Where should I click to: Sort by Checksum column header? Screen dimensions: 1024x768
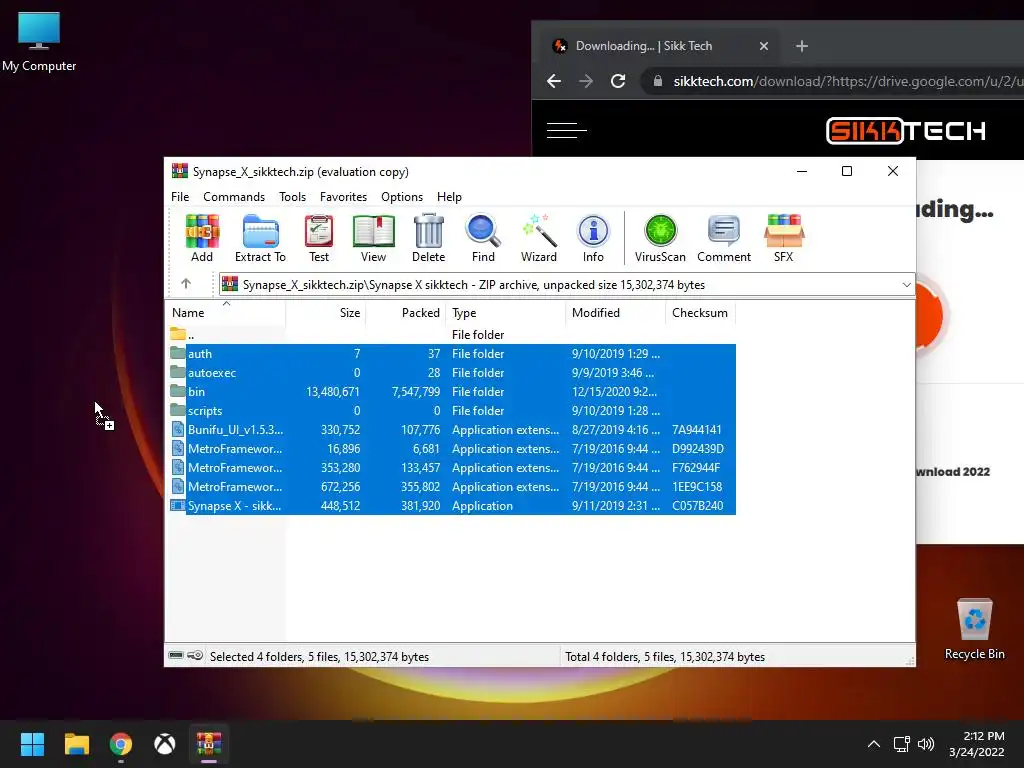tap(701, 313)
